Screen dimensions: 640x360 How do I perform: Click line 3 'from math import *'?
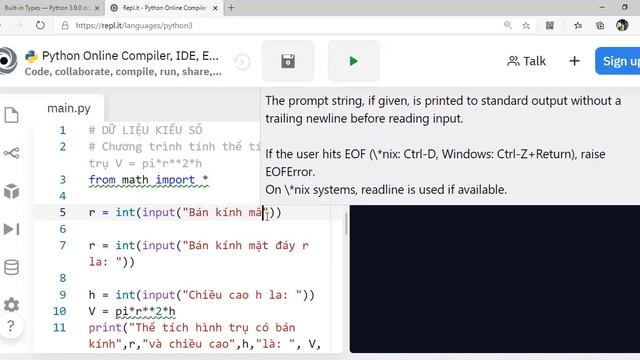tap(149, 180)
